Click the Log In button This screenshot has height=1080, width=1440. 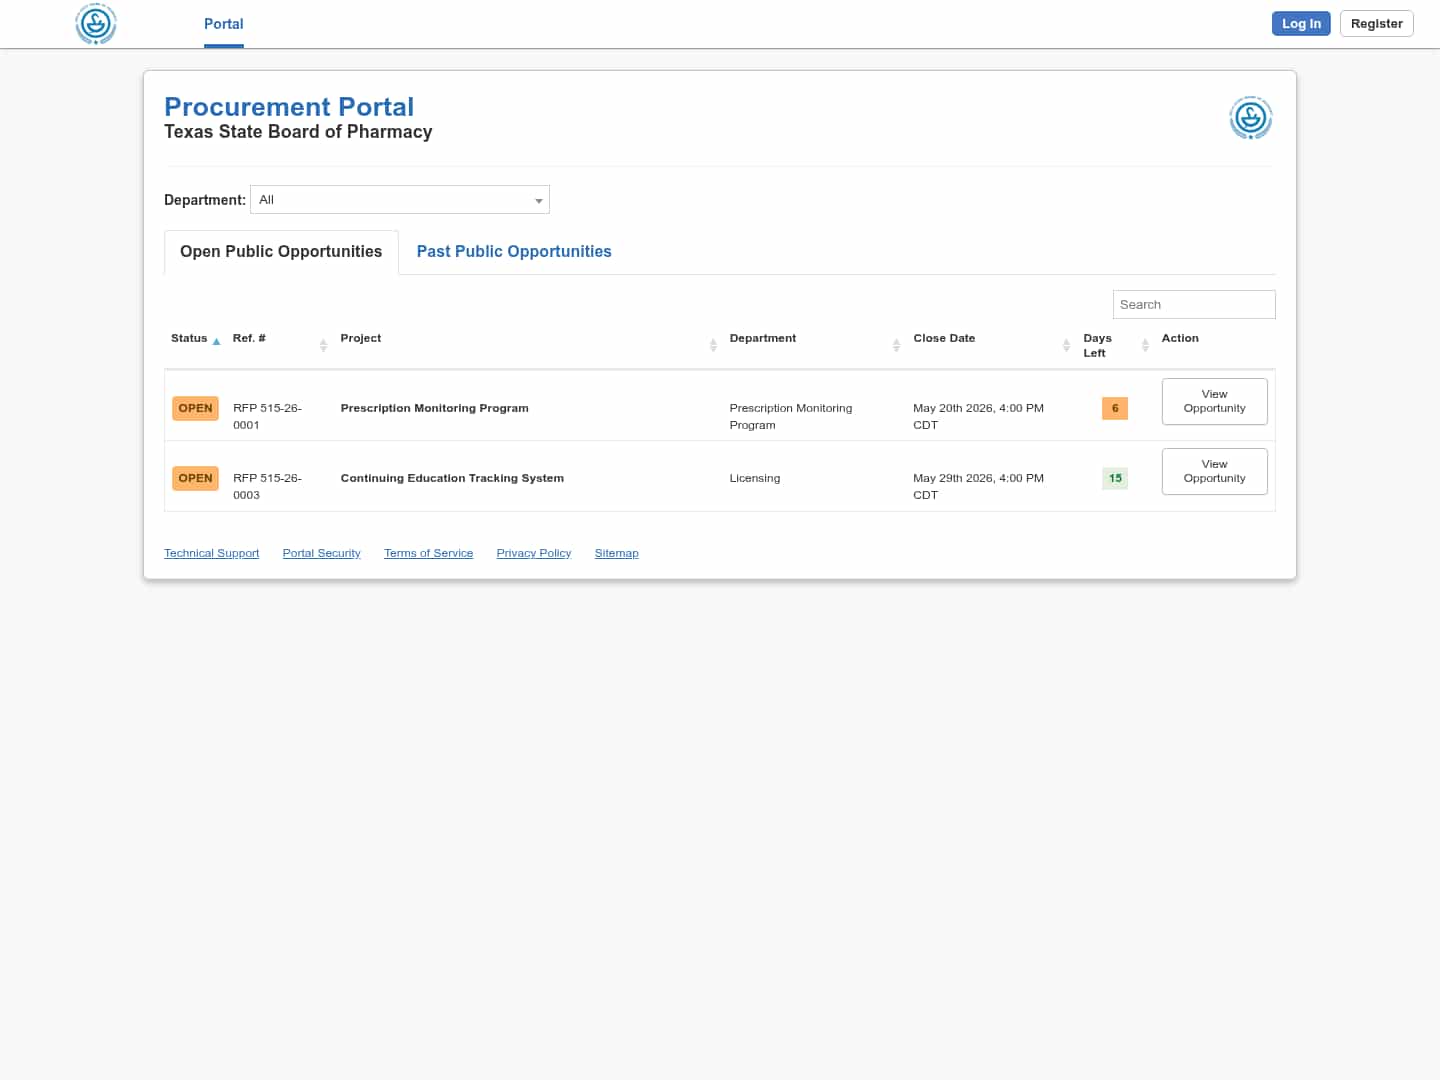1301,24
